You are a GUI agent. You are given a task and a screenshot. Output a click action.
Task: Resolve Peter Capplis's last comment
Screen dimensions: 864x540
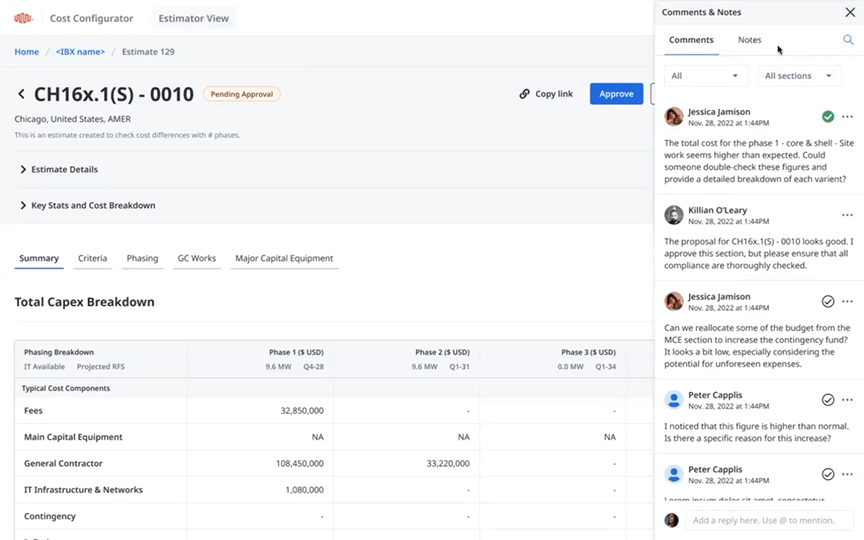pyautogui.click(x=828, y=474)
